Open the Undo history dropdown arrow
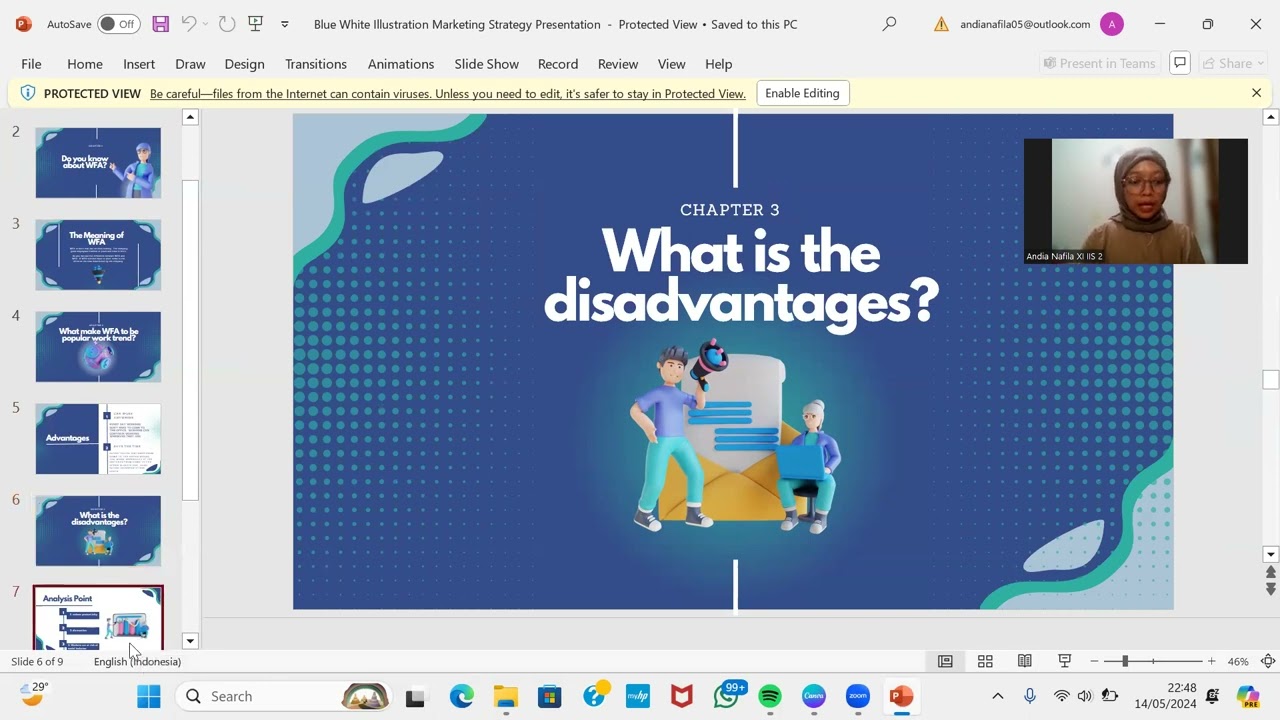Image resolution: width=1280 pixels, height=720 pixels. click(205, 24)
